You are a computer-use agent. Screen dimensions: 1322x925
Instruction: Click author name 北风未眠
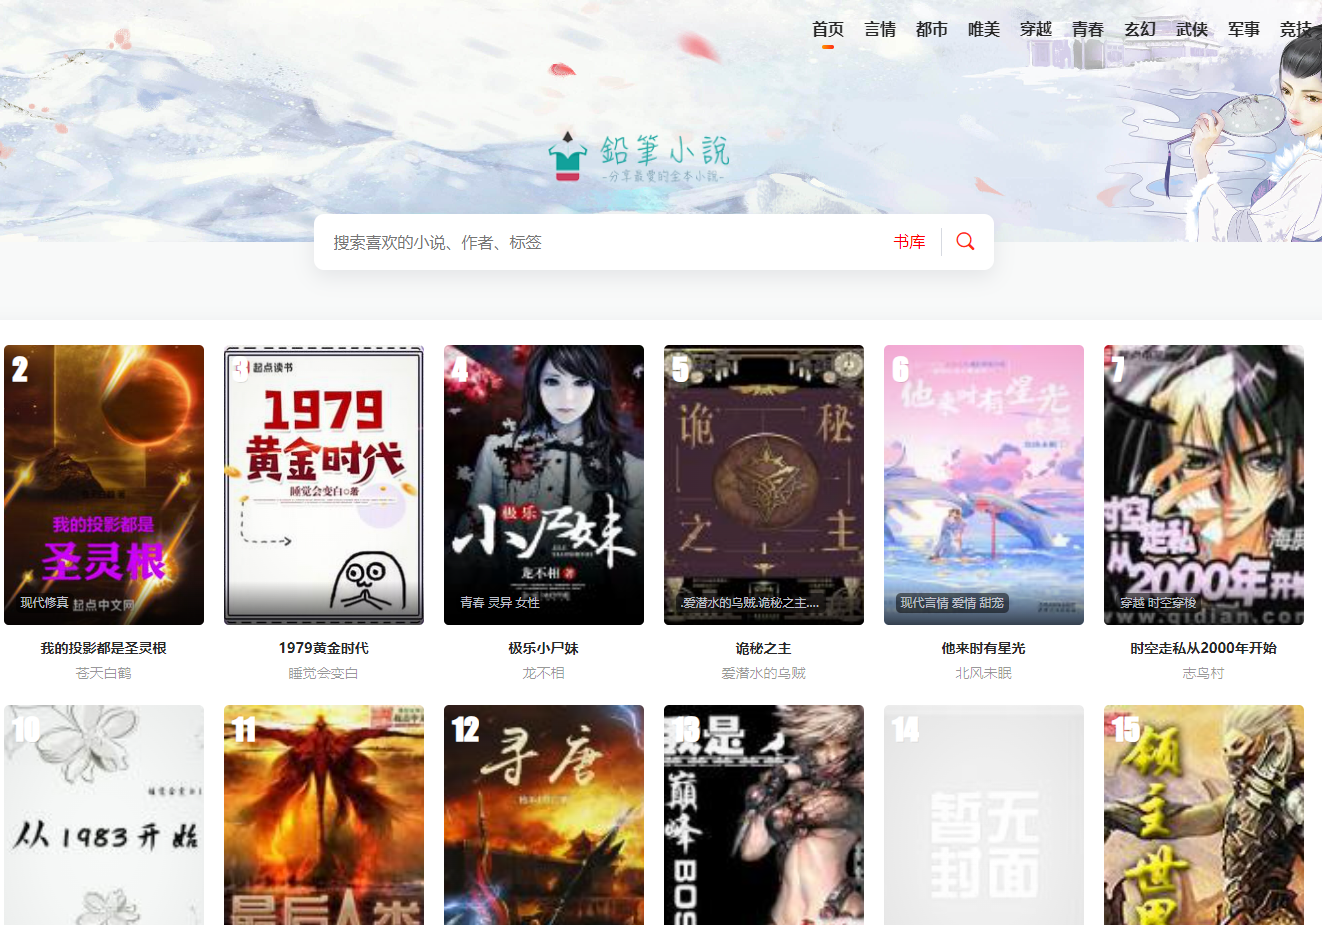[984, 673]
